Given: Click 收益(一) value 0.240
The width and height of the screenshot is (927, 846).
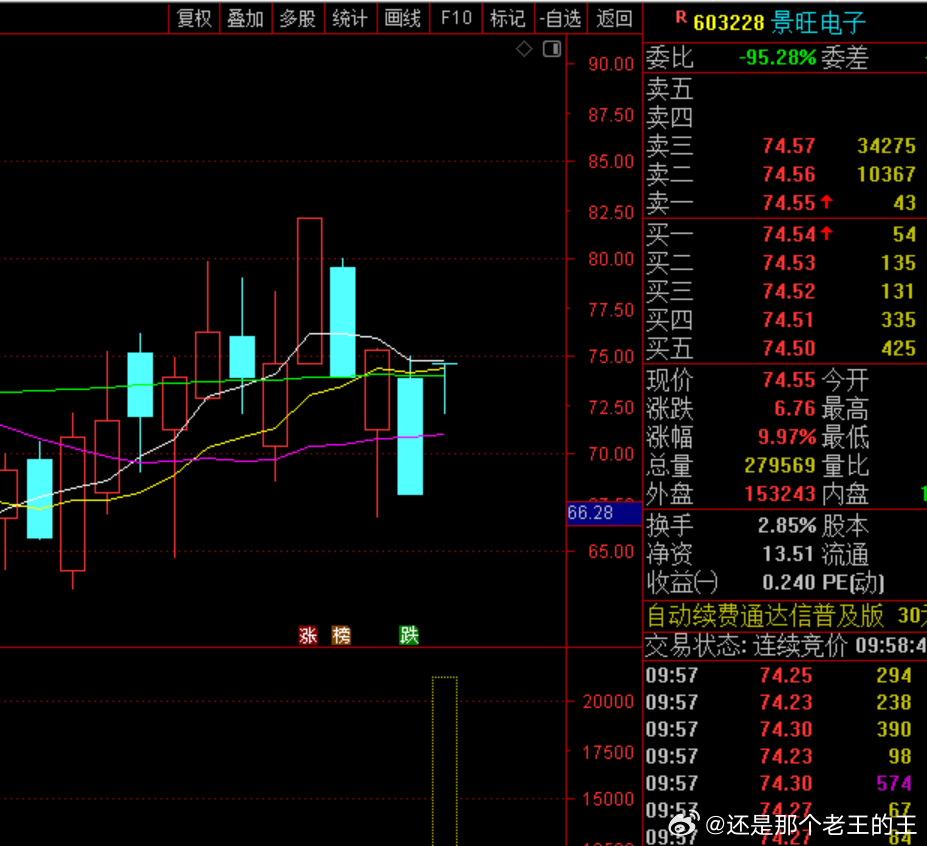Looking at the screenshot, I should coord(789,582).
